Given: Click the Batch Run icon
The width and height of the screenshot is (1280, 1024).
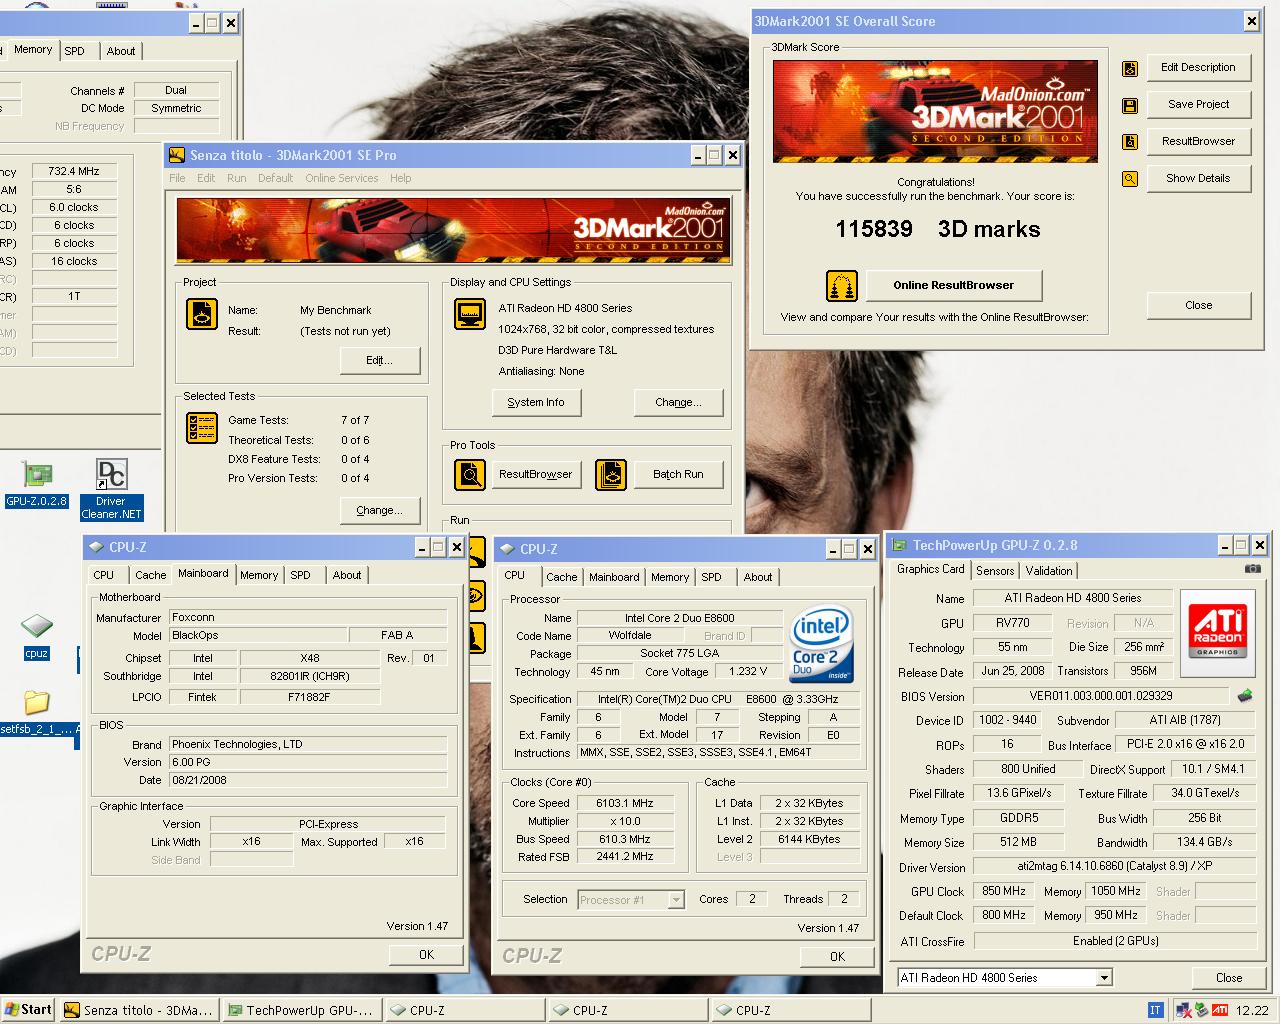Looking at the screenshot, I should (x=611, y=474).
